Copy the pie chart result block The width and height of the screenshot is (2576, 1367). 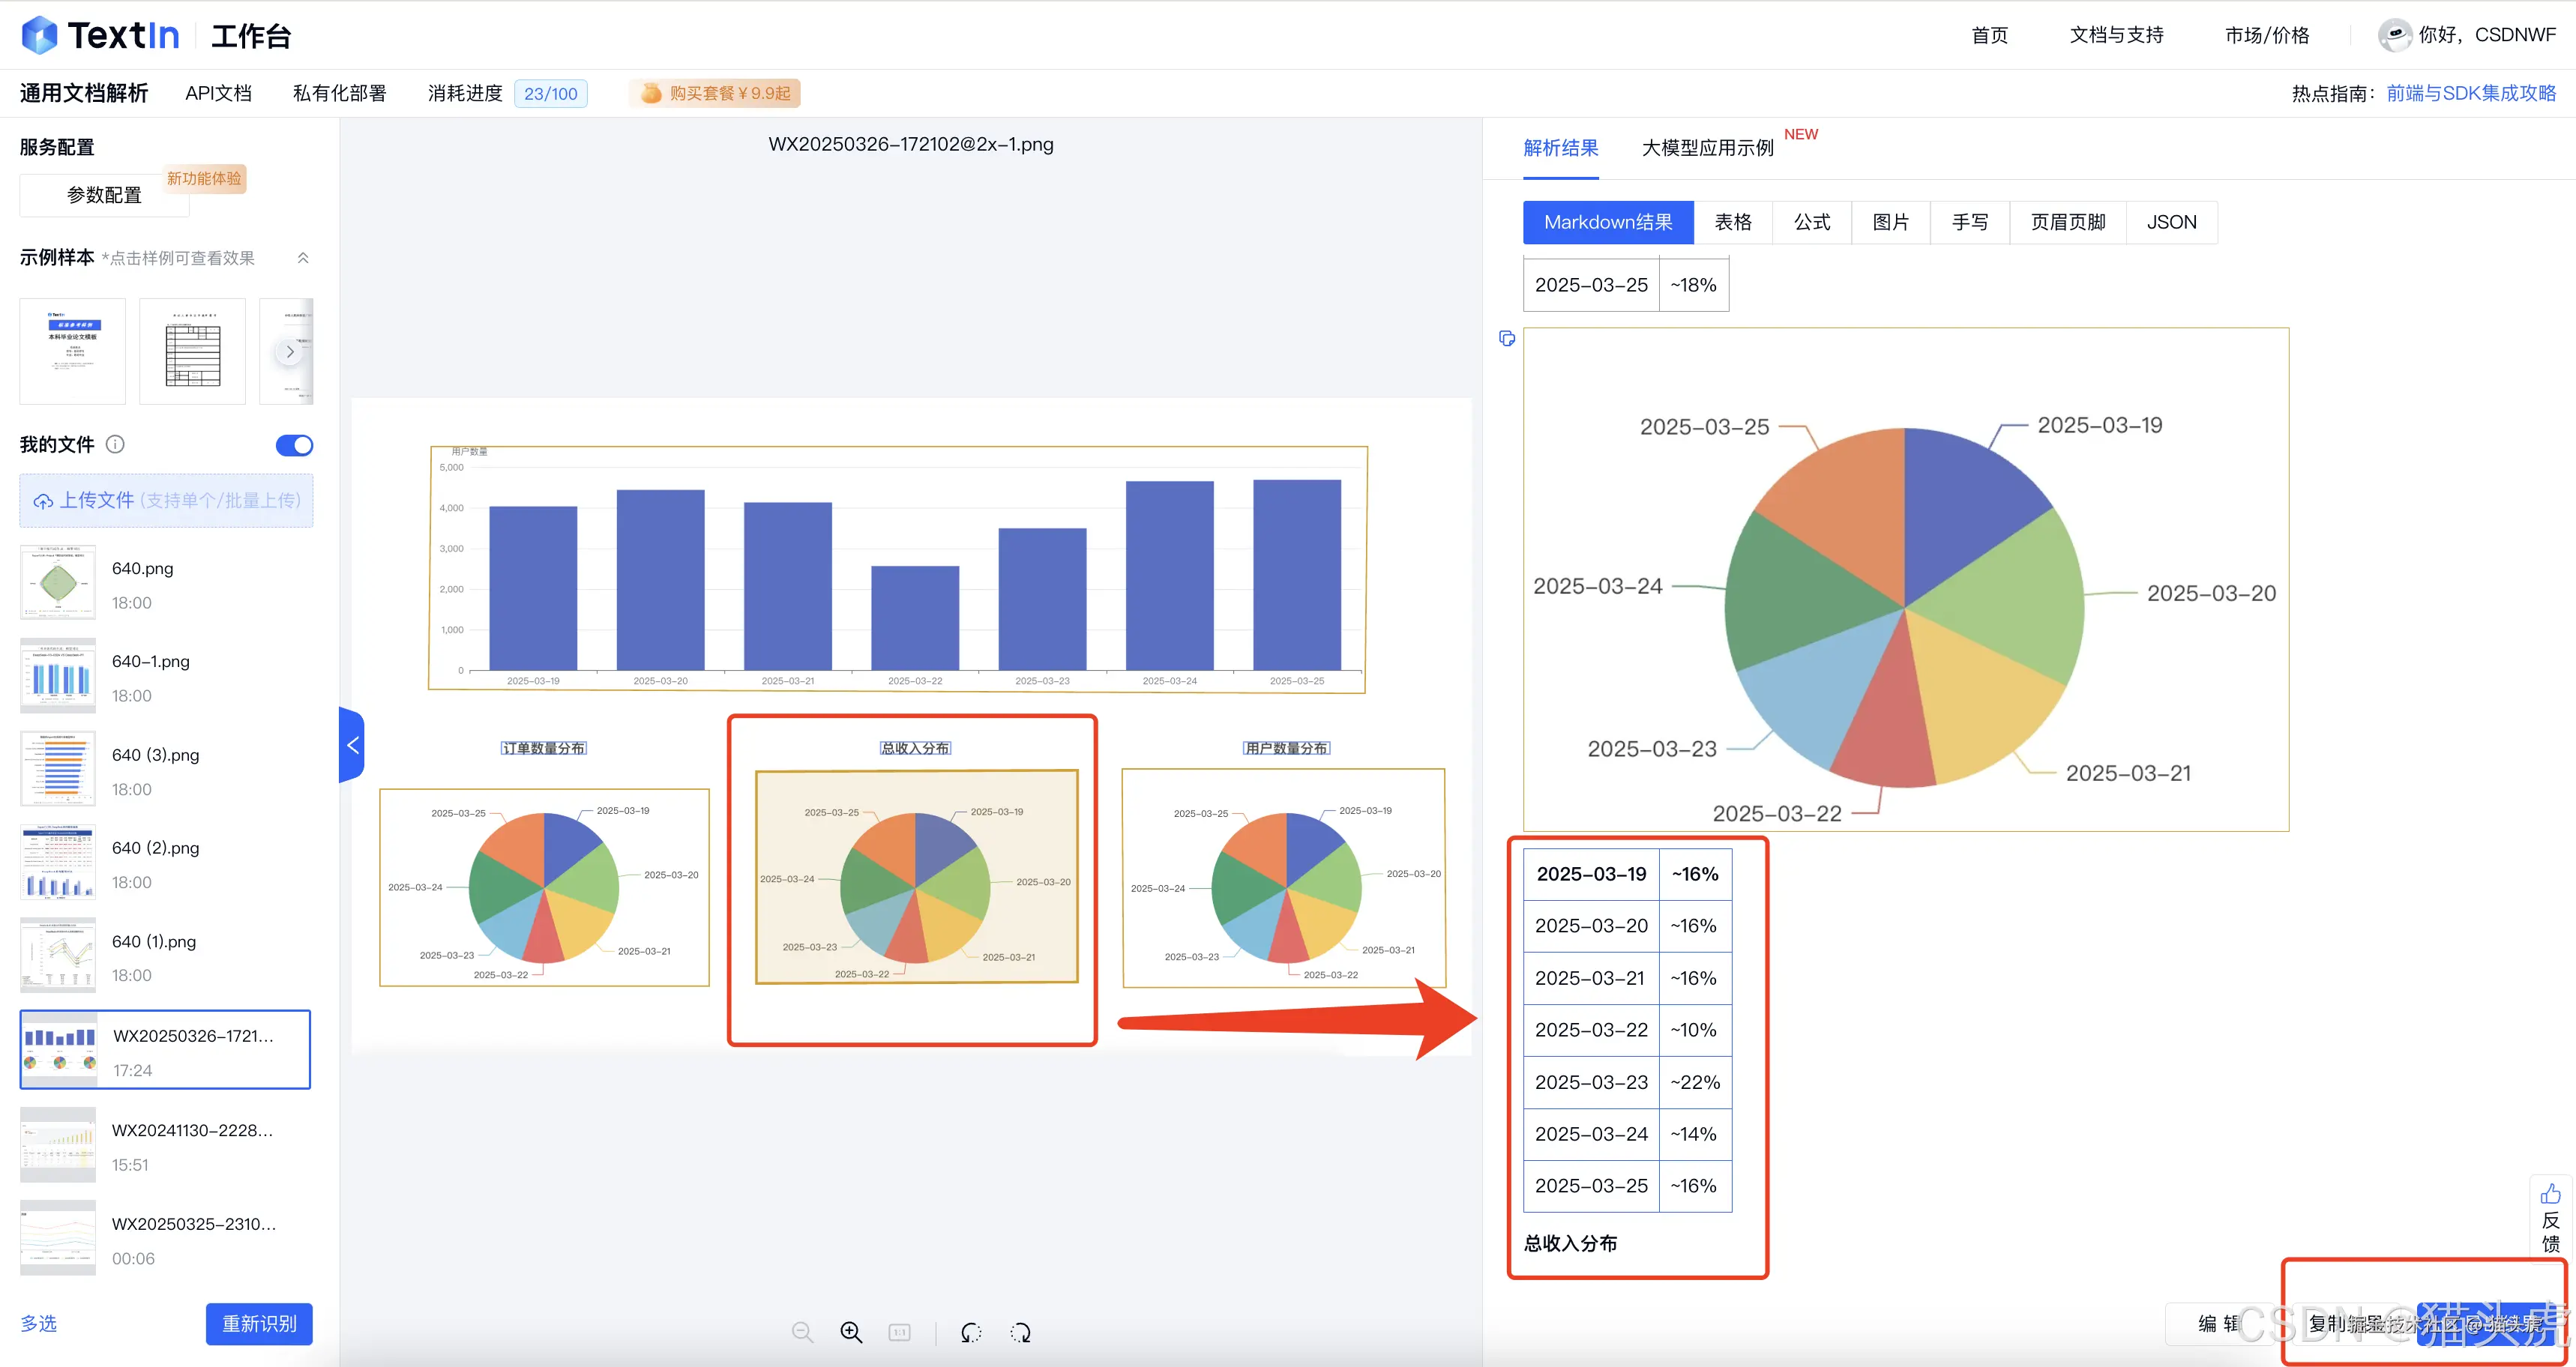1507,339
